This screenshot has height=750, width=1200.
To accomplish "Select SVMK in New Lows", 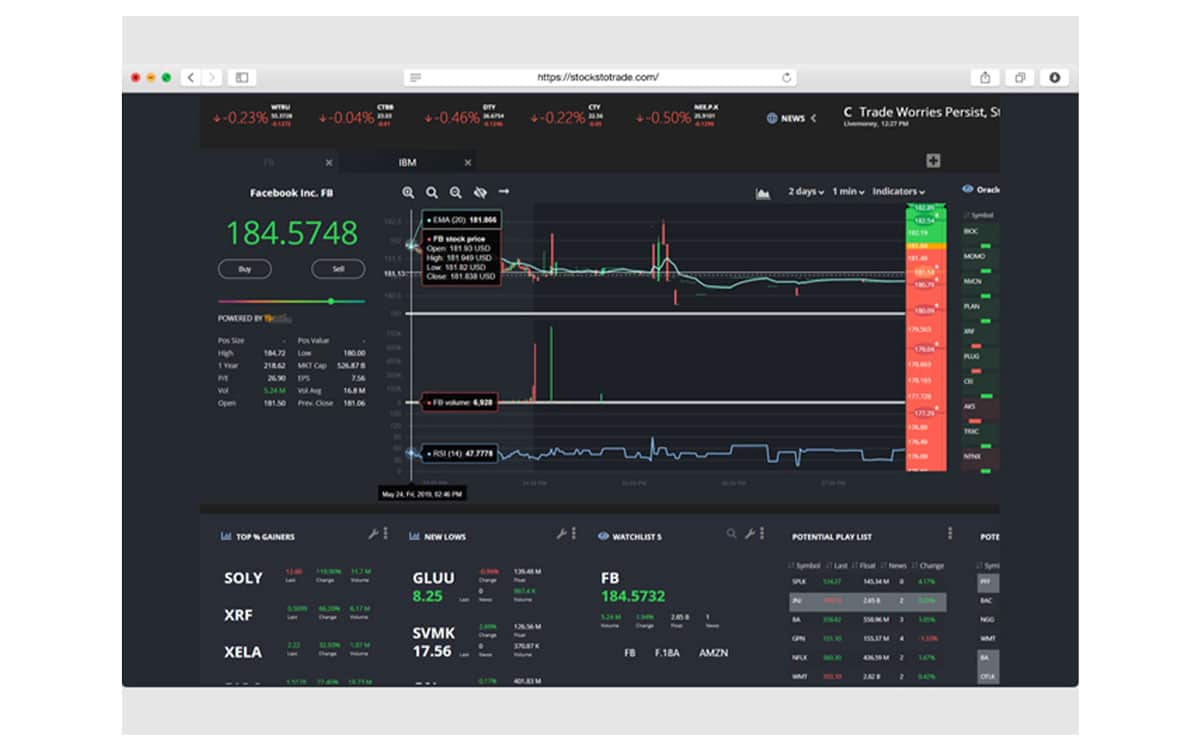I will pyautogui.click(x=434, y=633).
